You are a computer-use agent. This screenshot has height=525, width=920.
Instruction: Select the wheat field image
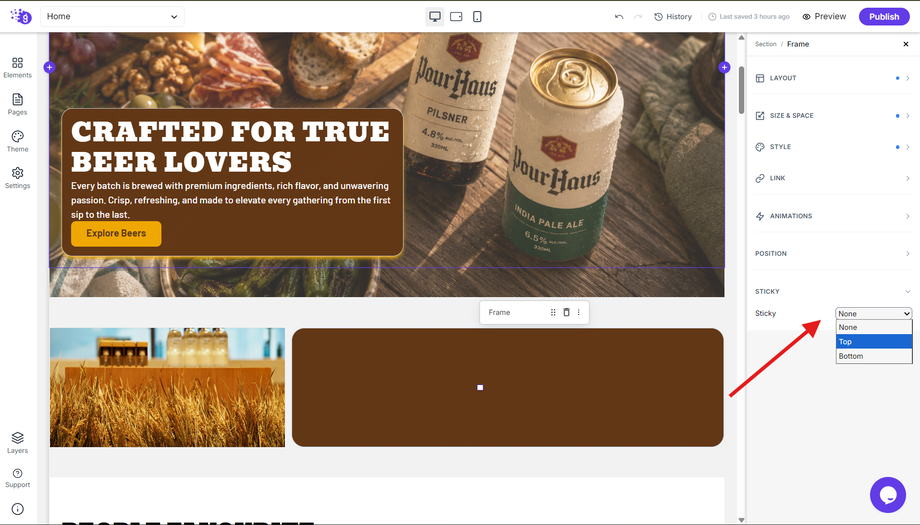(x=167, y=387)
